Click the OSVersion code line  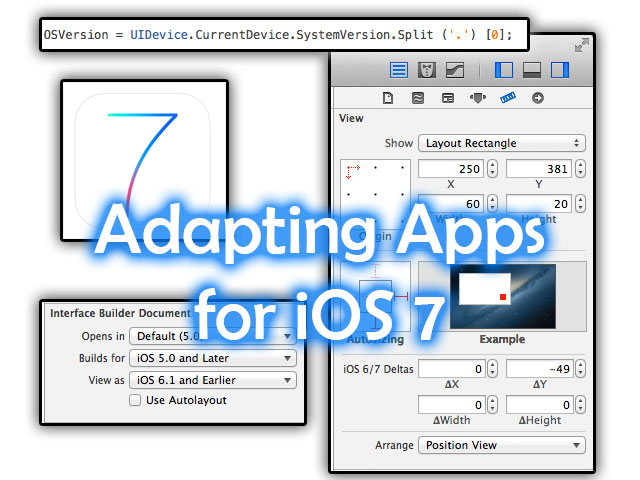coord(278,35)
